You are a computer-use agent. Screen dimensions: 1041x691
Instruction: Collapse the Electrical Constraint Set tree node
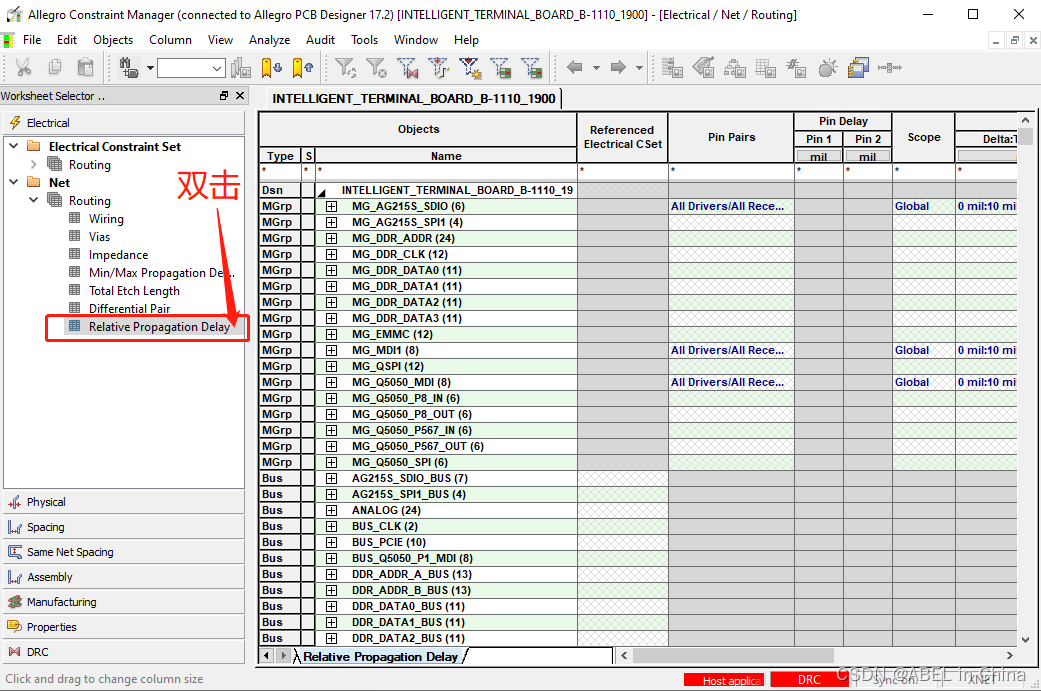coord(12,147)
